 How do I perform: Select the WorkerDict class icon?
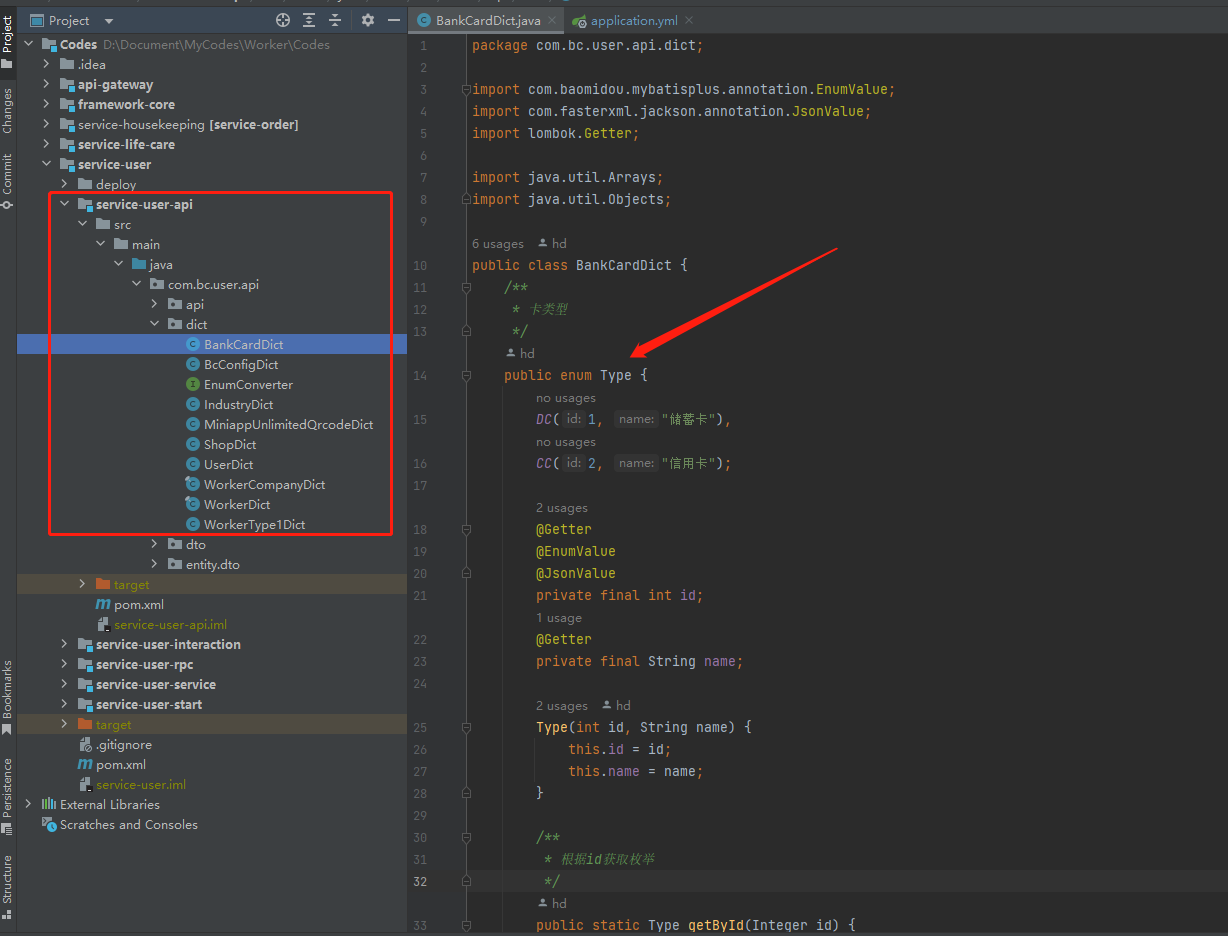(193, 504)
